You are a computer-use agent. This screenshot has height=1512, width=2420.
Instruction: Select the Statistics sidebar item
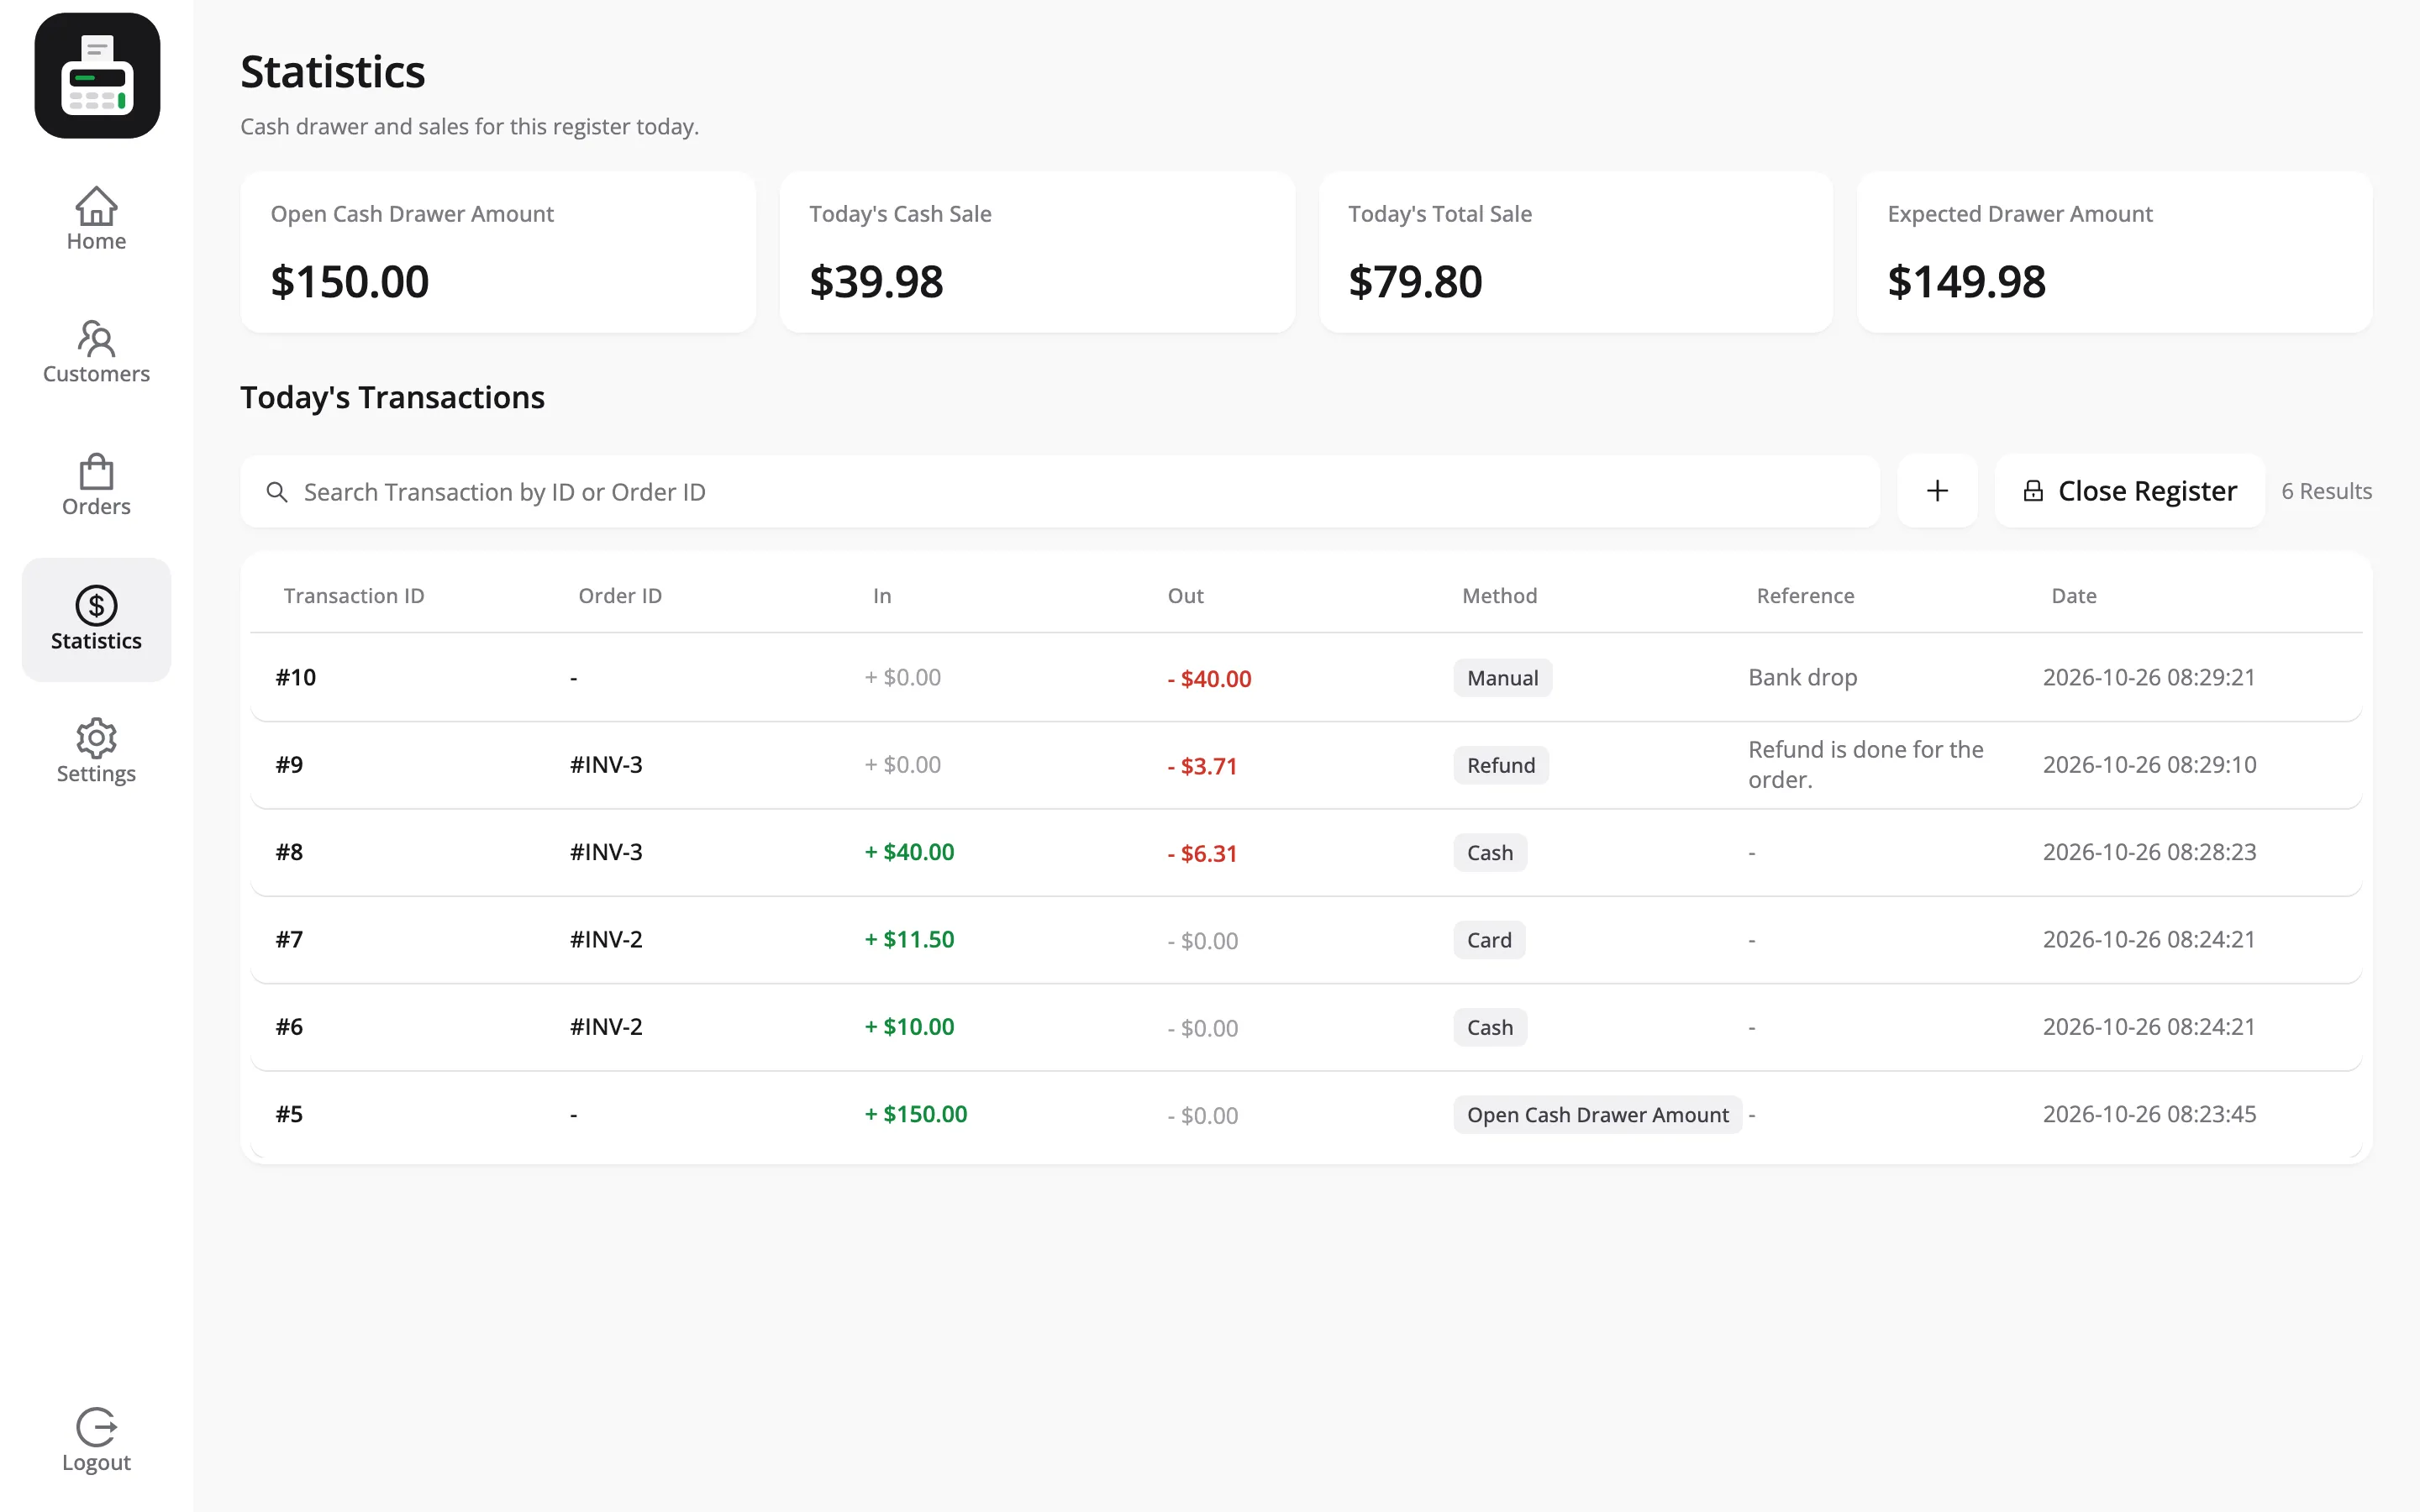(96, 619)
